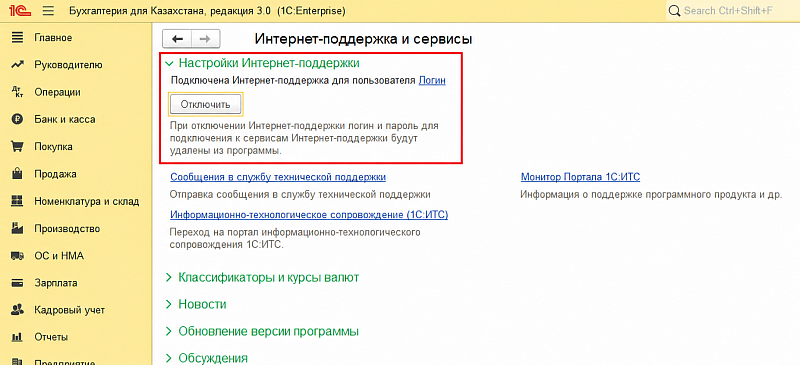Viewport: 800px width, 365px height.
Task: Go forward with the right arrow
Action: (x=206, y=39)
